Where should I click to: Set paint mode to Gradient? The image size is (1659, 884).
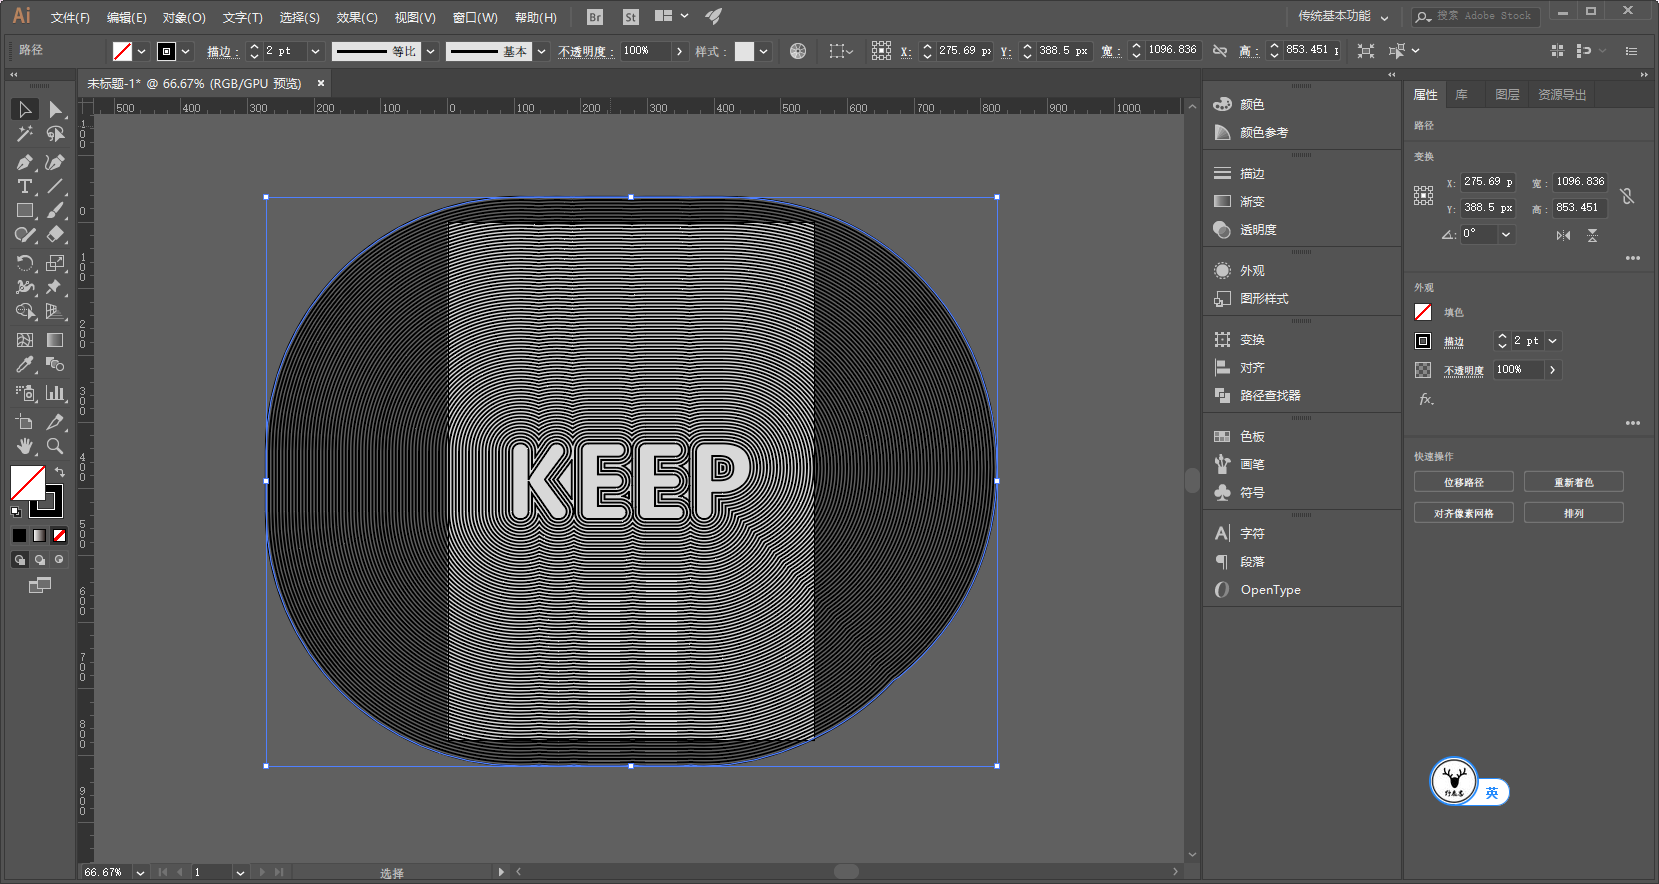coord(39,536)
